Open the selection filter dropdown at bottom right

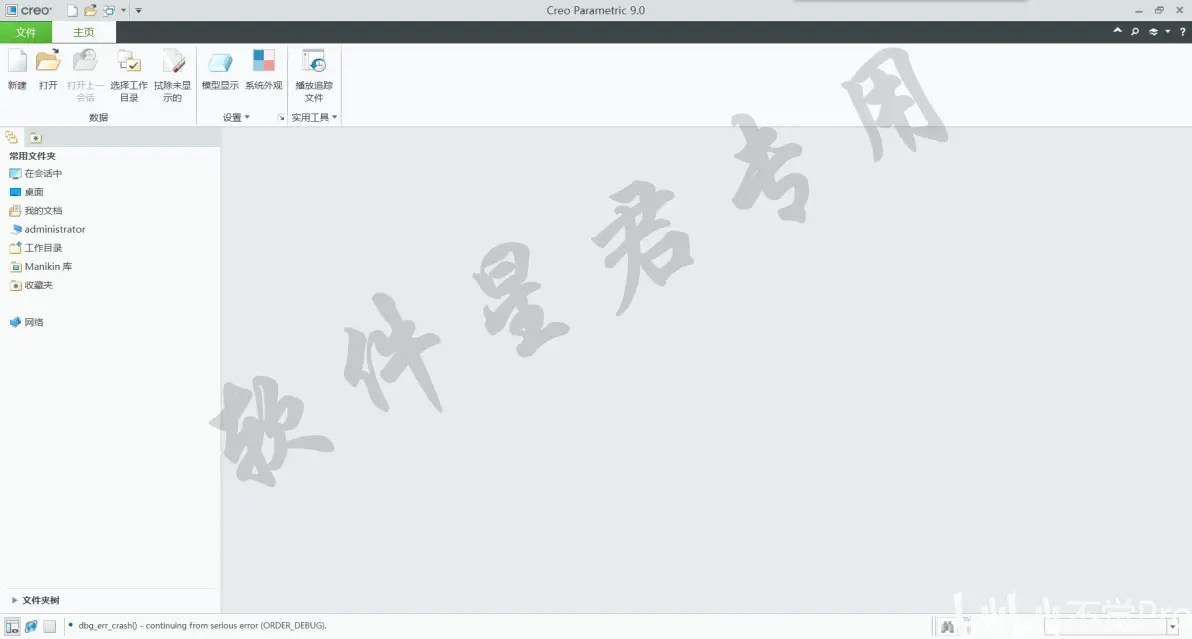click(x=1172, y=627)
